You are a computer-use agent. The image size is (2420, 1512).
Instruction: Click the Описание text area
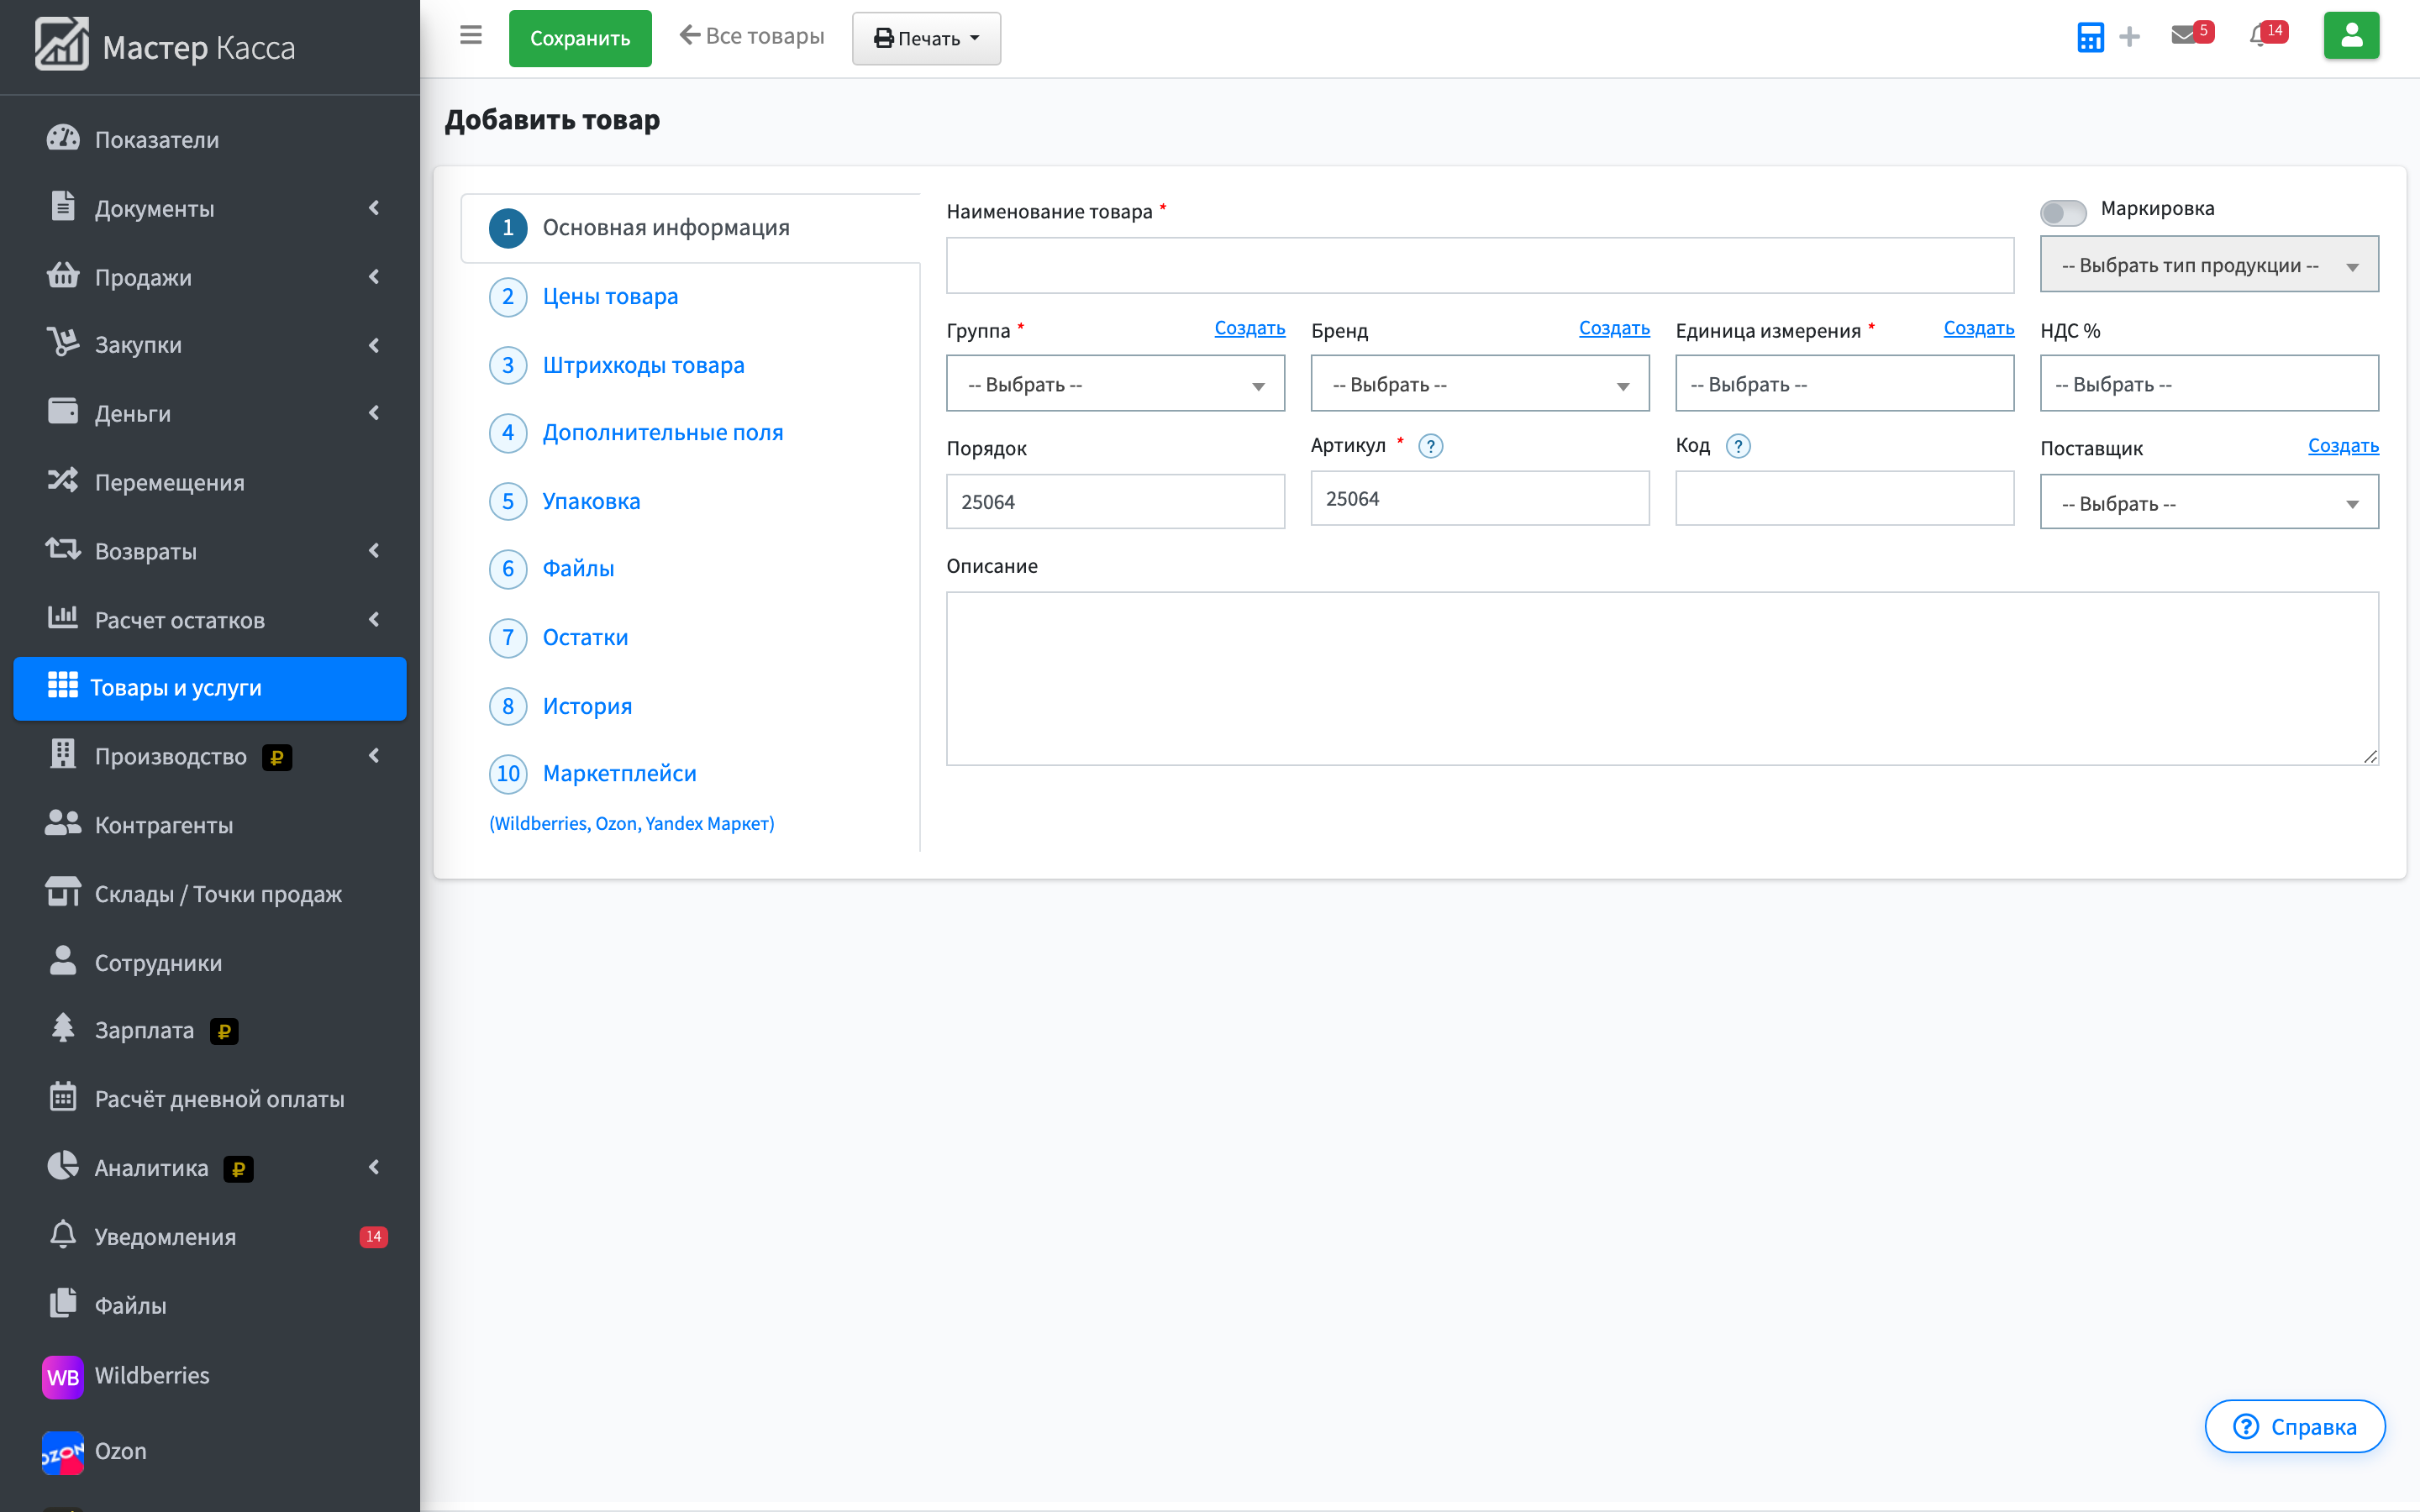(1662, 678)
